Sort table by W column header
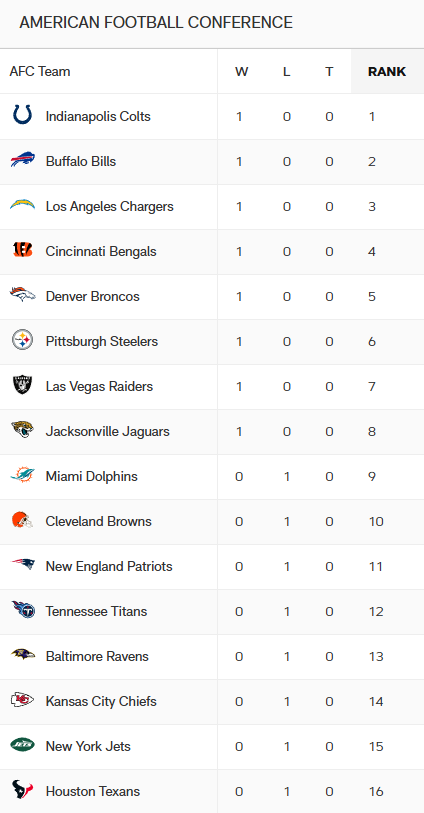This screenshot has height=813, width=424. [241, 72]
